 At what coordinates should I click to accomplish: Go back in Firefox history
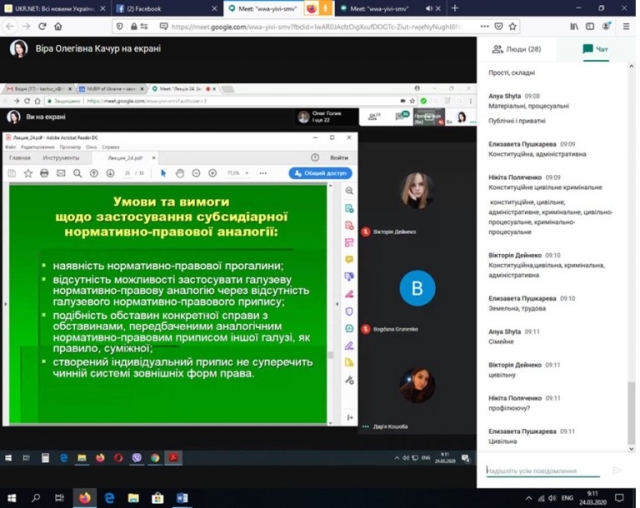[10, 27]
